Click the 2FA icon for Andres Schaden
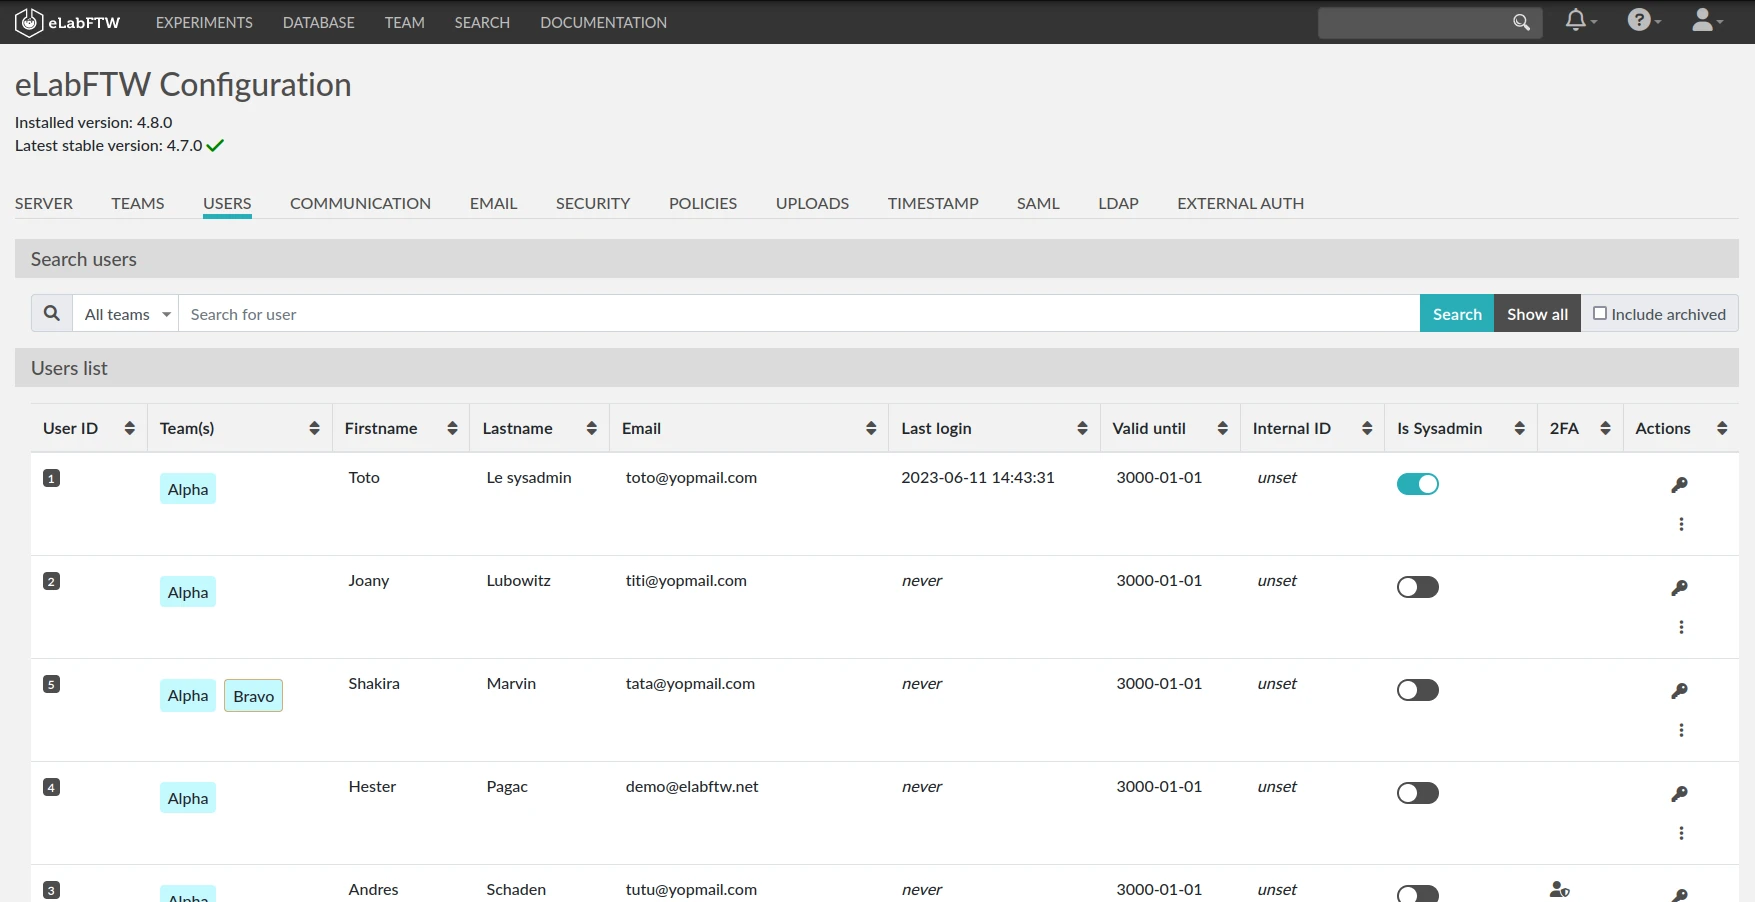Image resolution: width=1755 pixels, height=902 pixels. click(1559, 889)
